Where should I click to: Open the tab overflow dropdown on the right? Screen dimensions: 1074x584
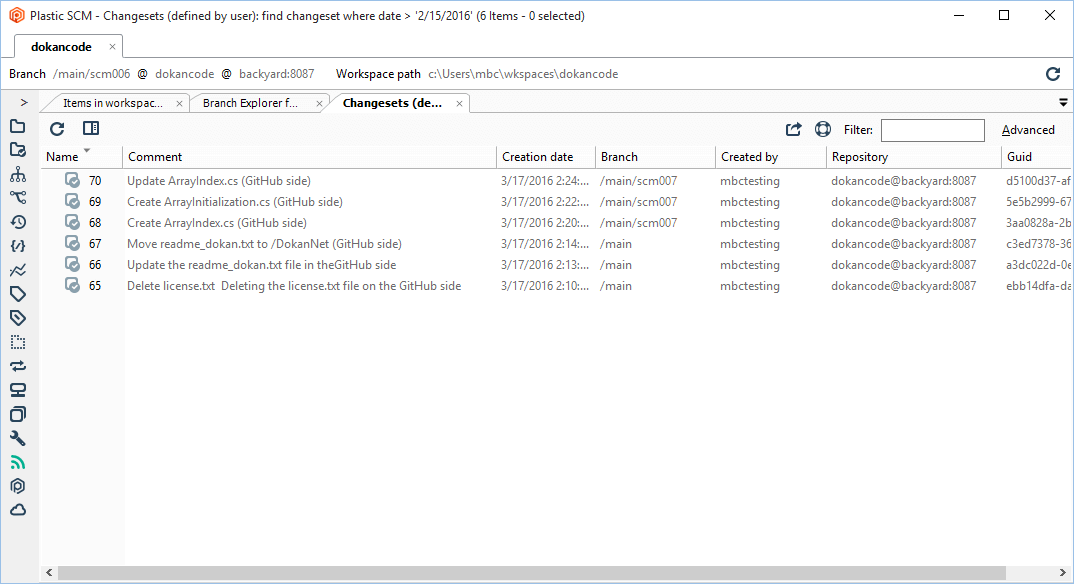click(x=1063, y=102)
